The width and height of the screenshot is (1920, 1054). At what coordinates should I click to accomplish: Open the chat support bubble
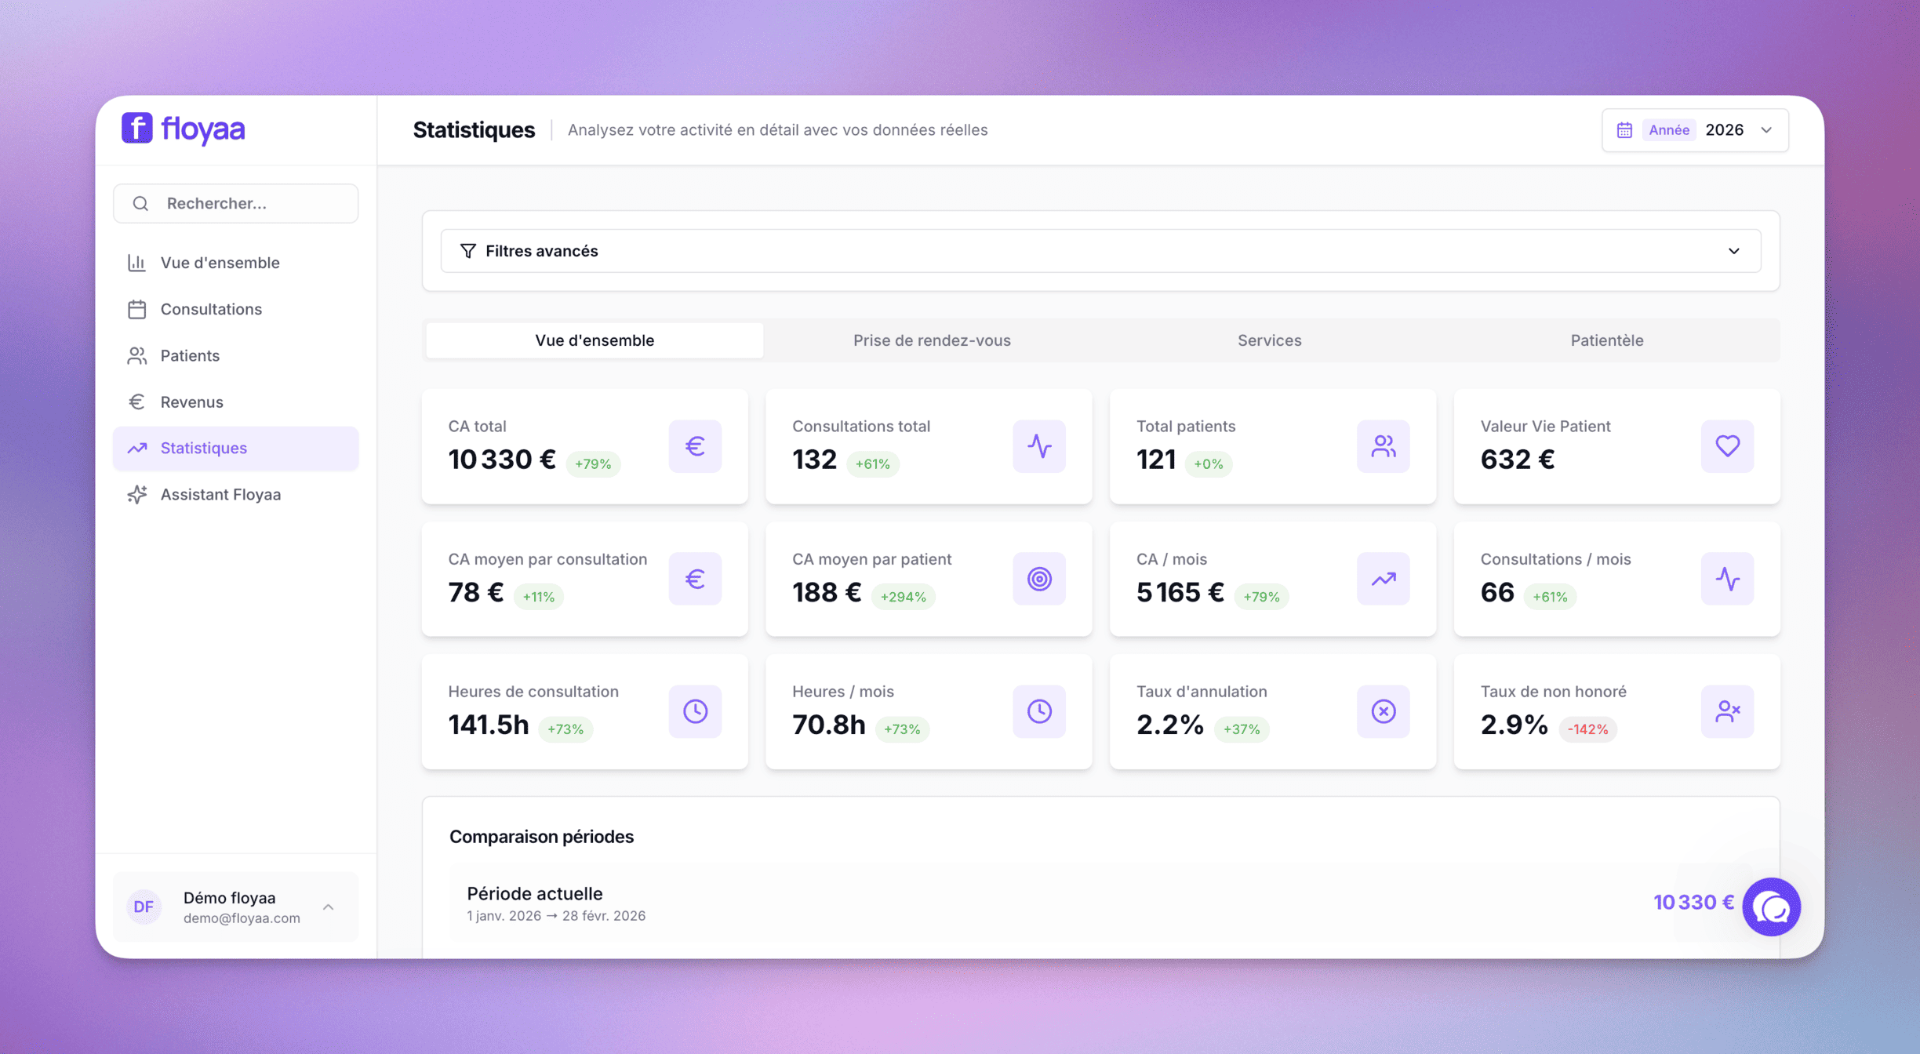[1771, 907]
